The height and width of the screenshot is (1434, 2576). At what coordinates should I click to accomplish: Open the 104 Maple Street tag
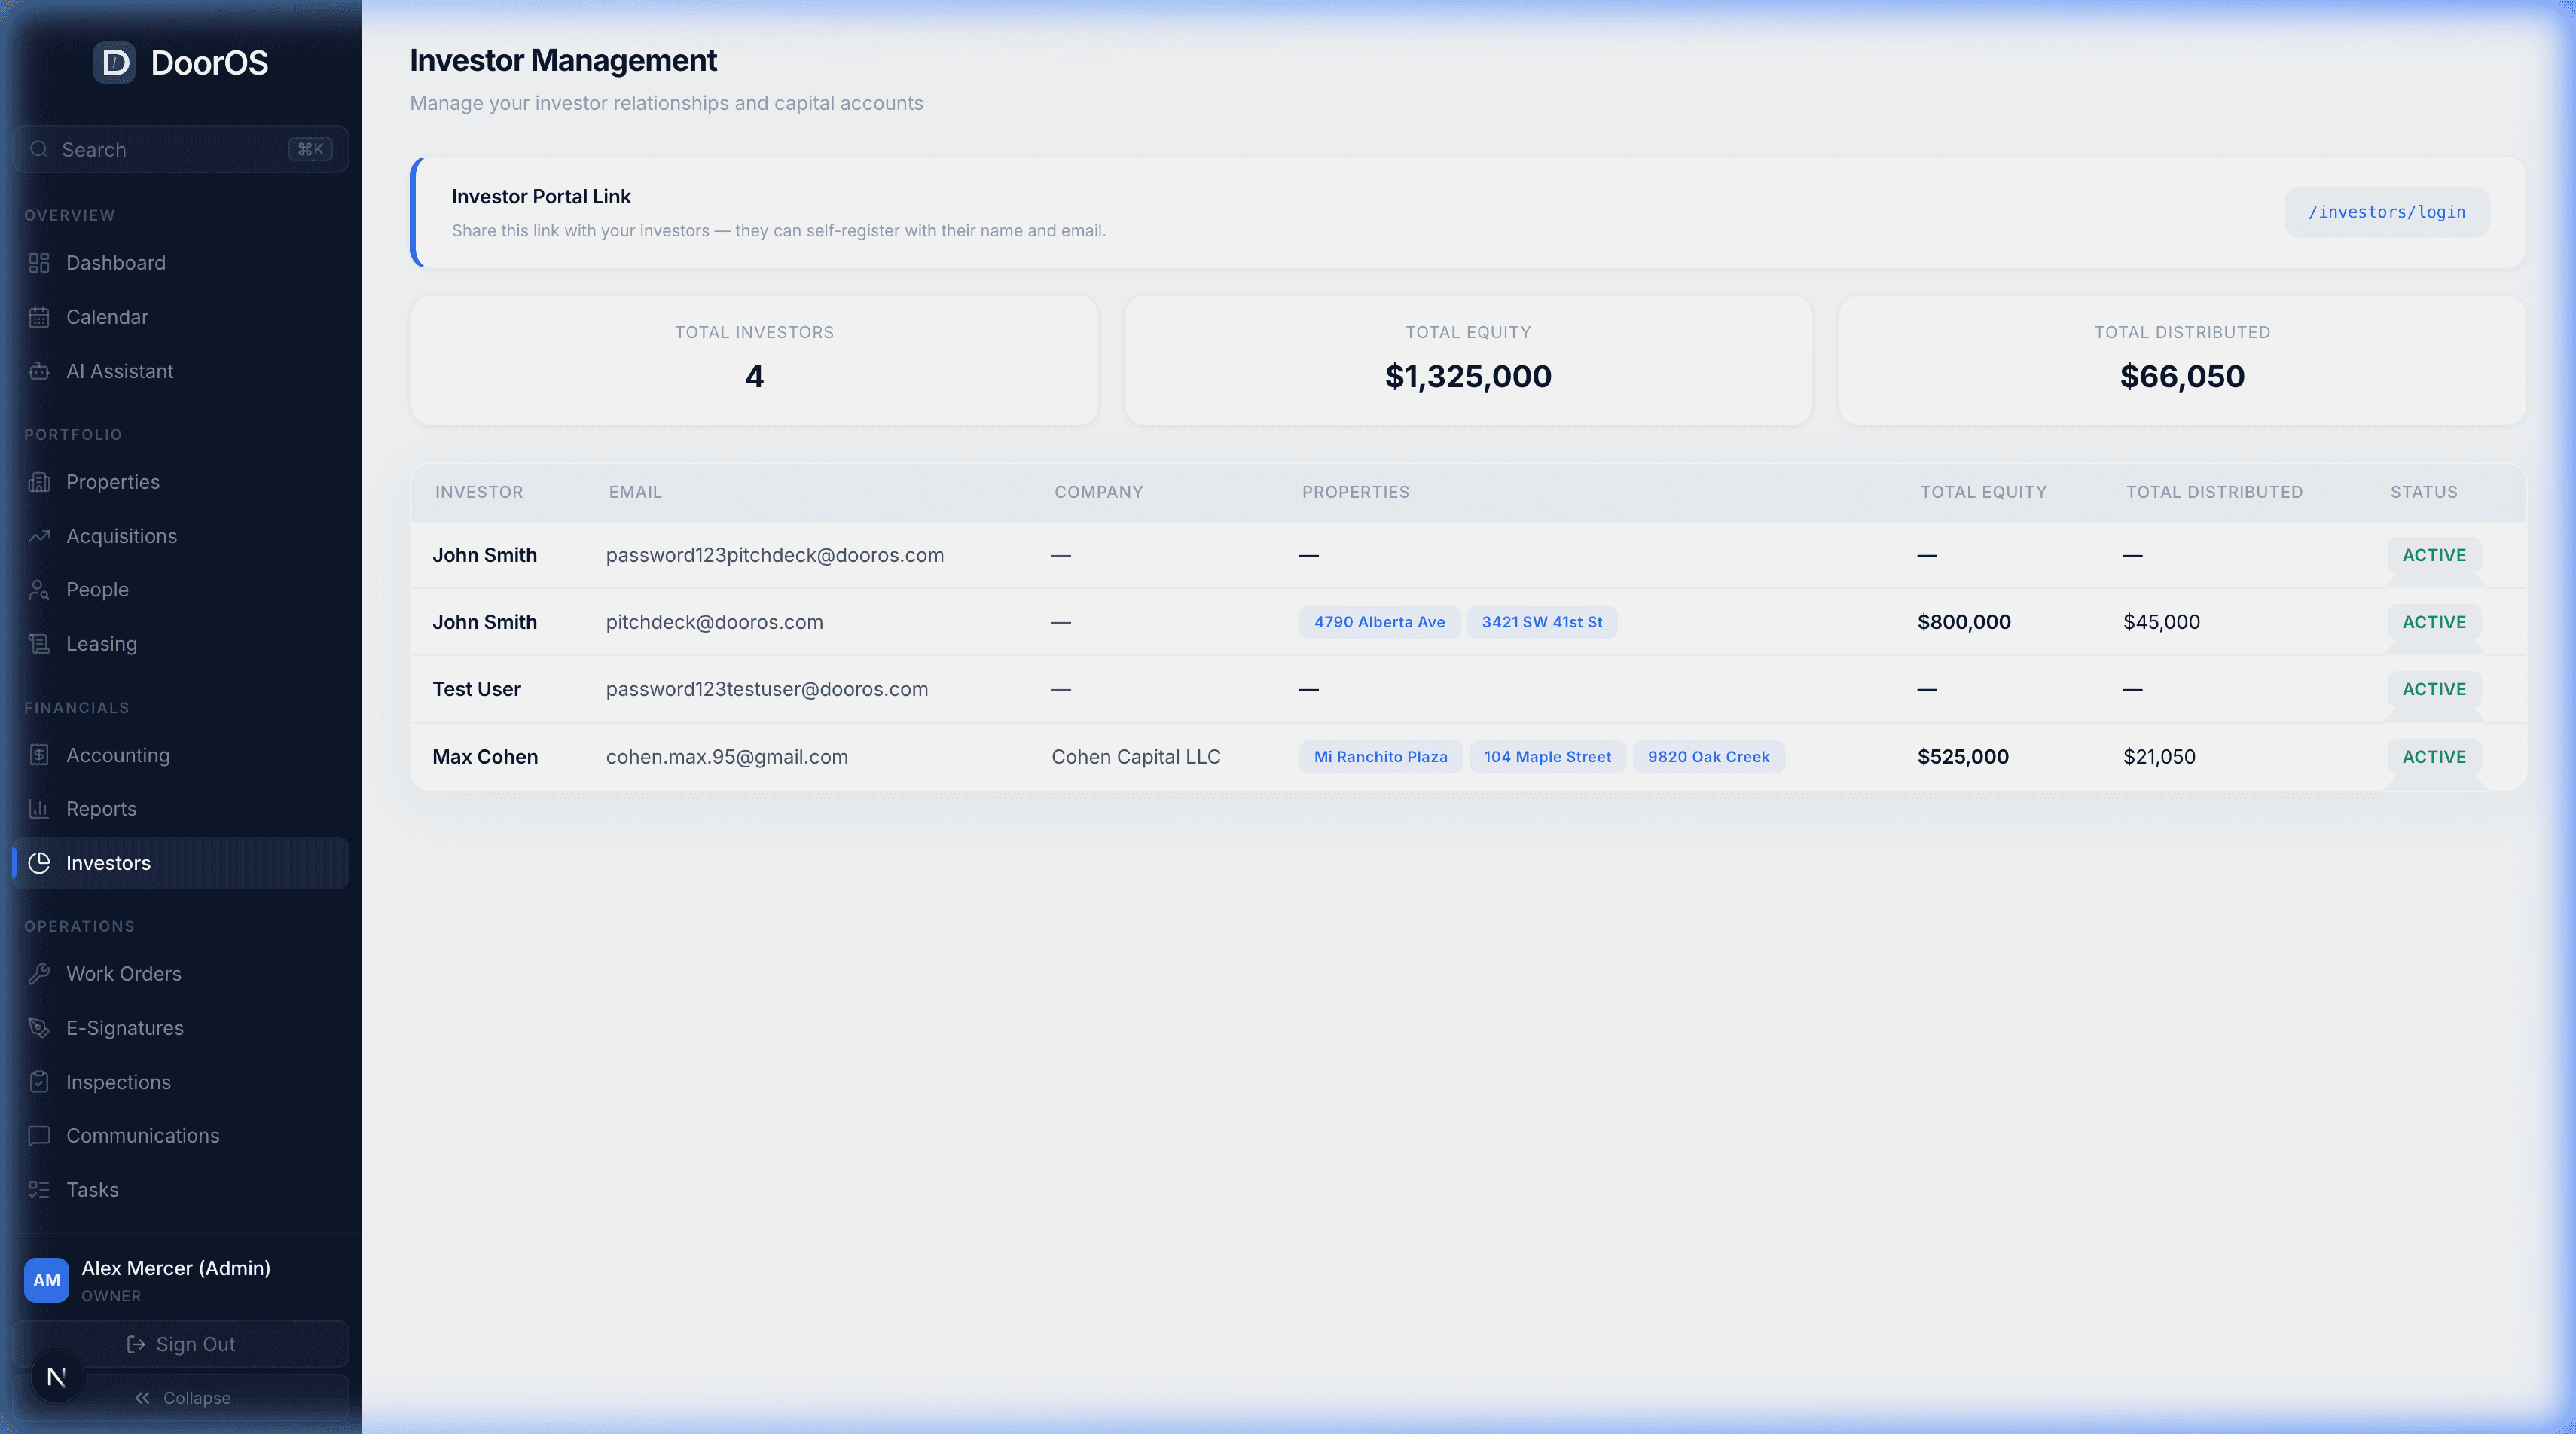tap(1547, 757)
